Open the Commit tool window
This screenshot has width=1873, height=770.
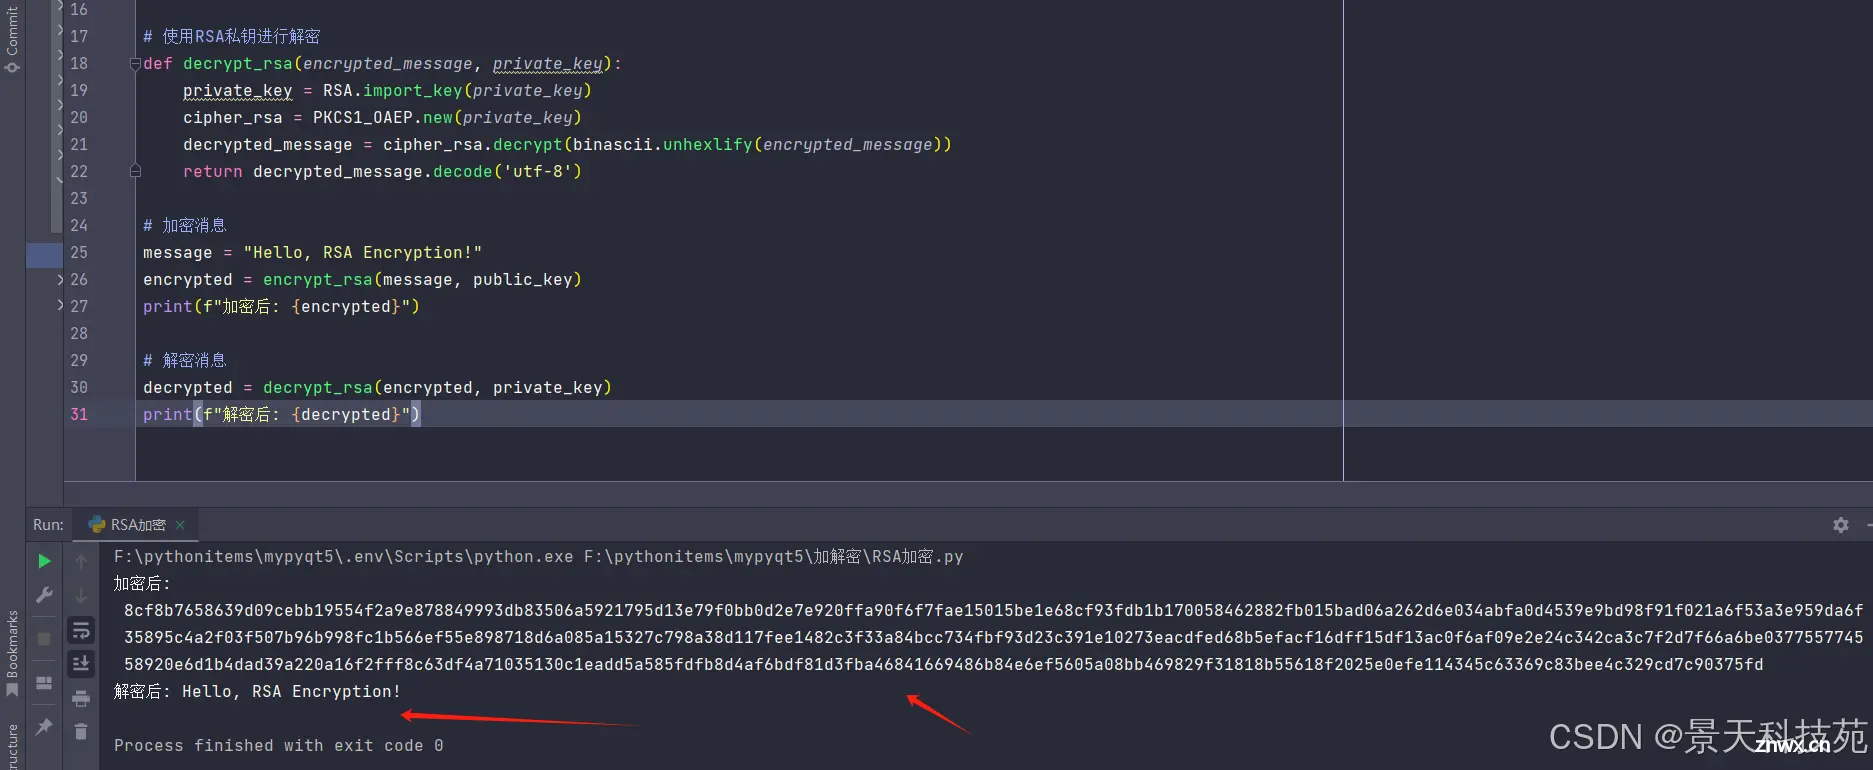[12, 38]
